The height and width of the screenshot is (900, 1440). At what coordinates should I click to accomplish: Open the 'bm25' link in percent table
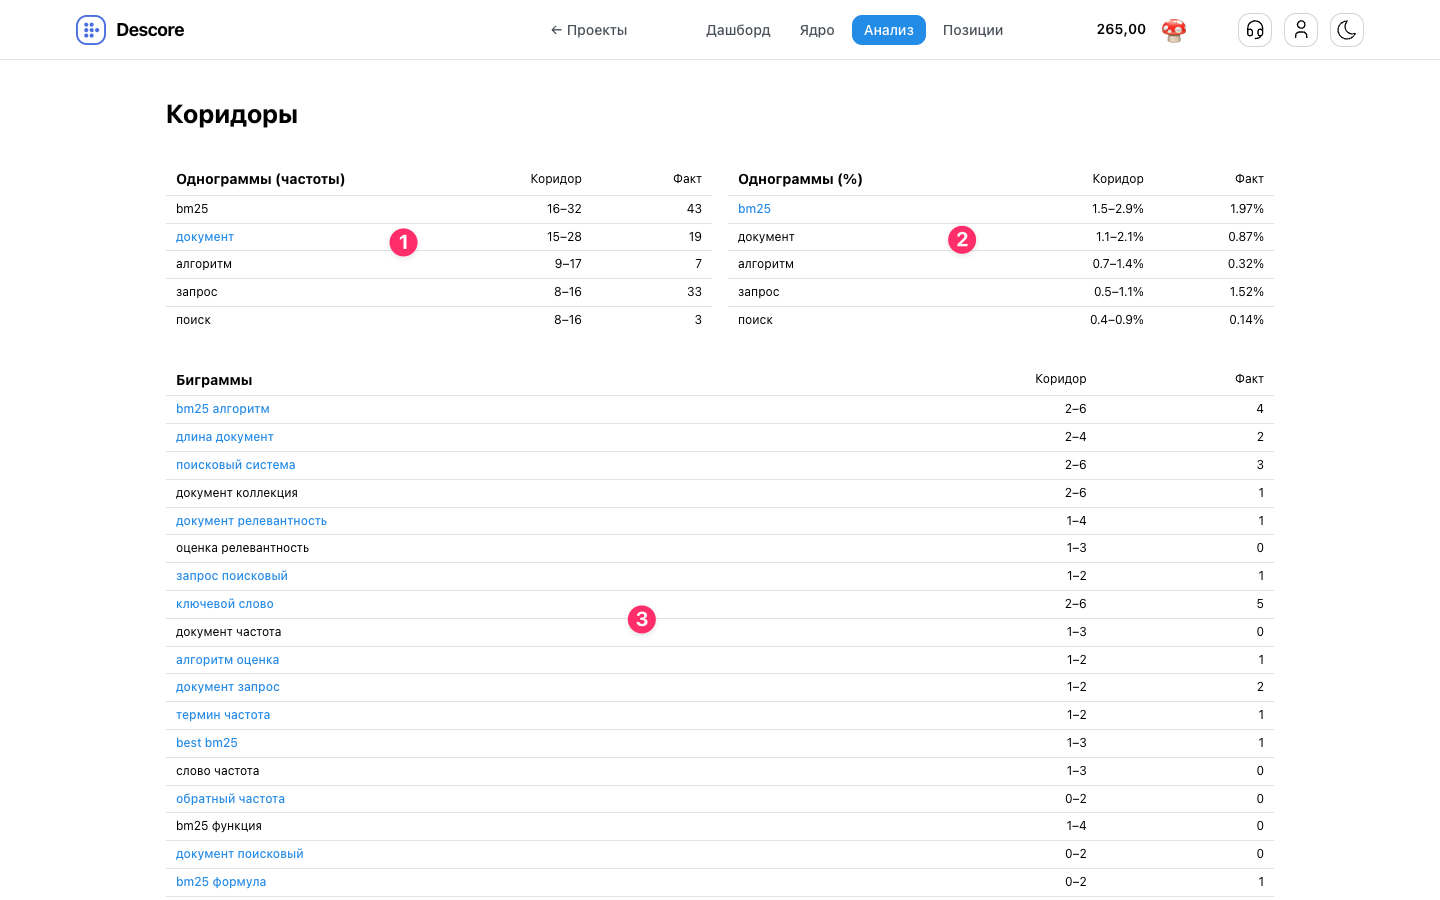(754, 209)
